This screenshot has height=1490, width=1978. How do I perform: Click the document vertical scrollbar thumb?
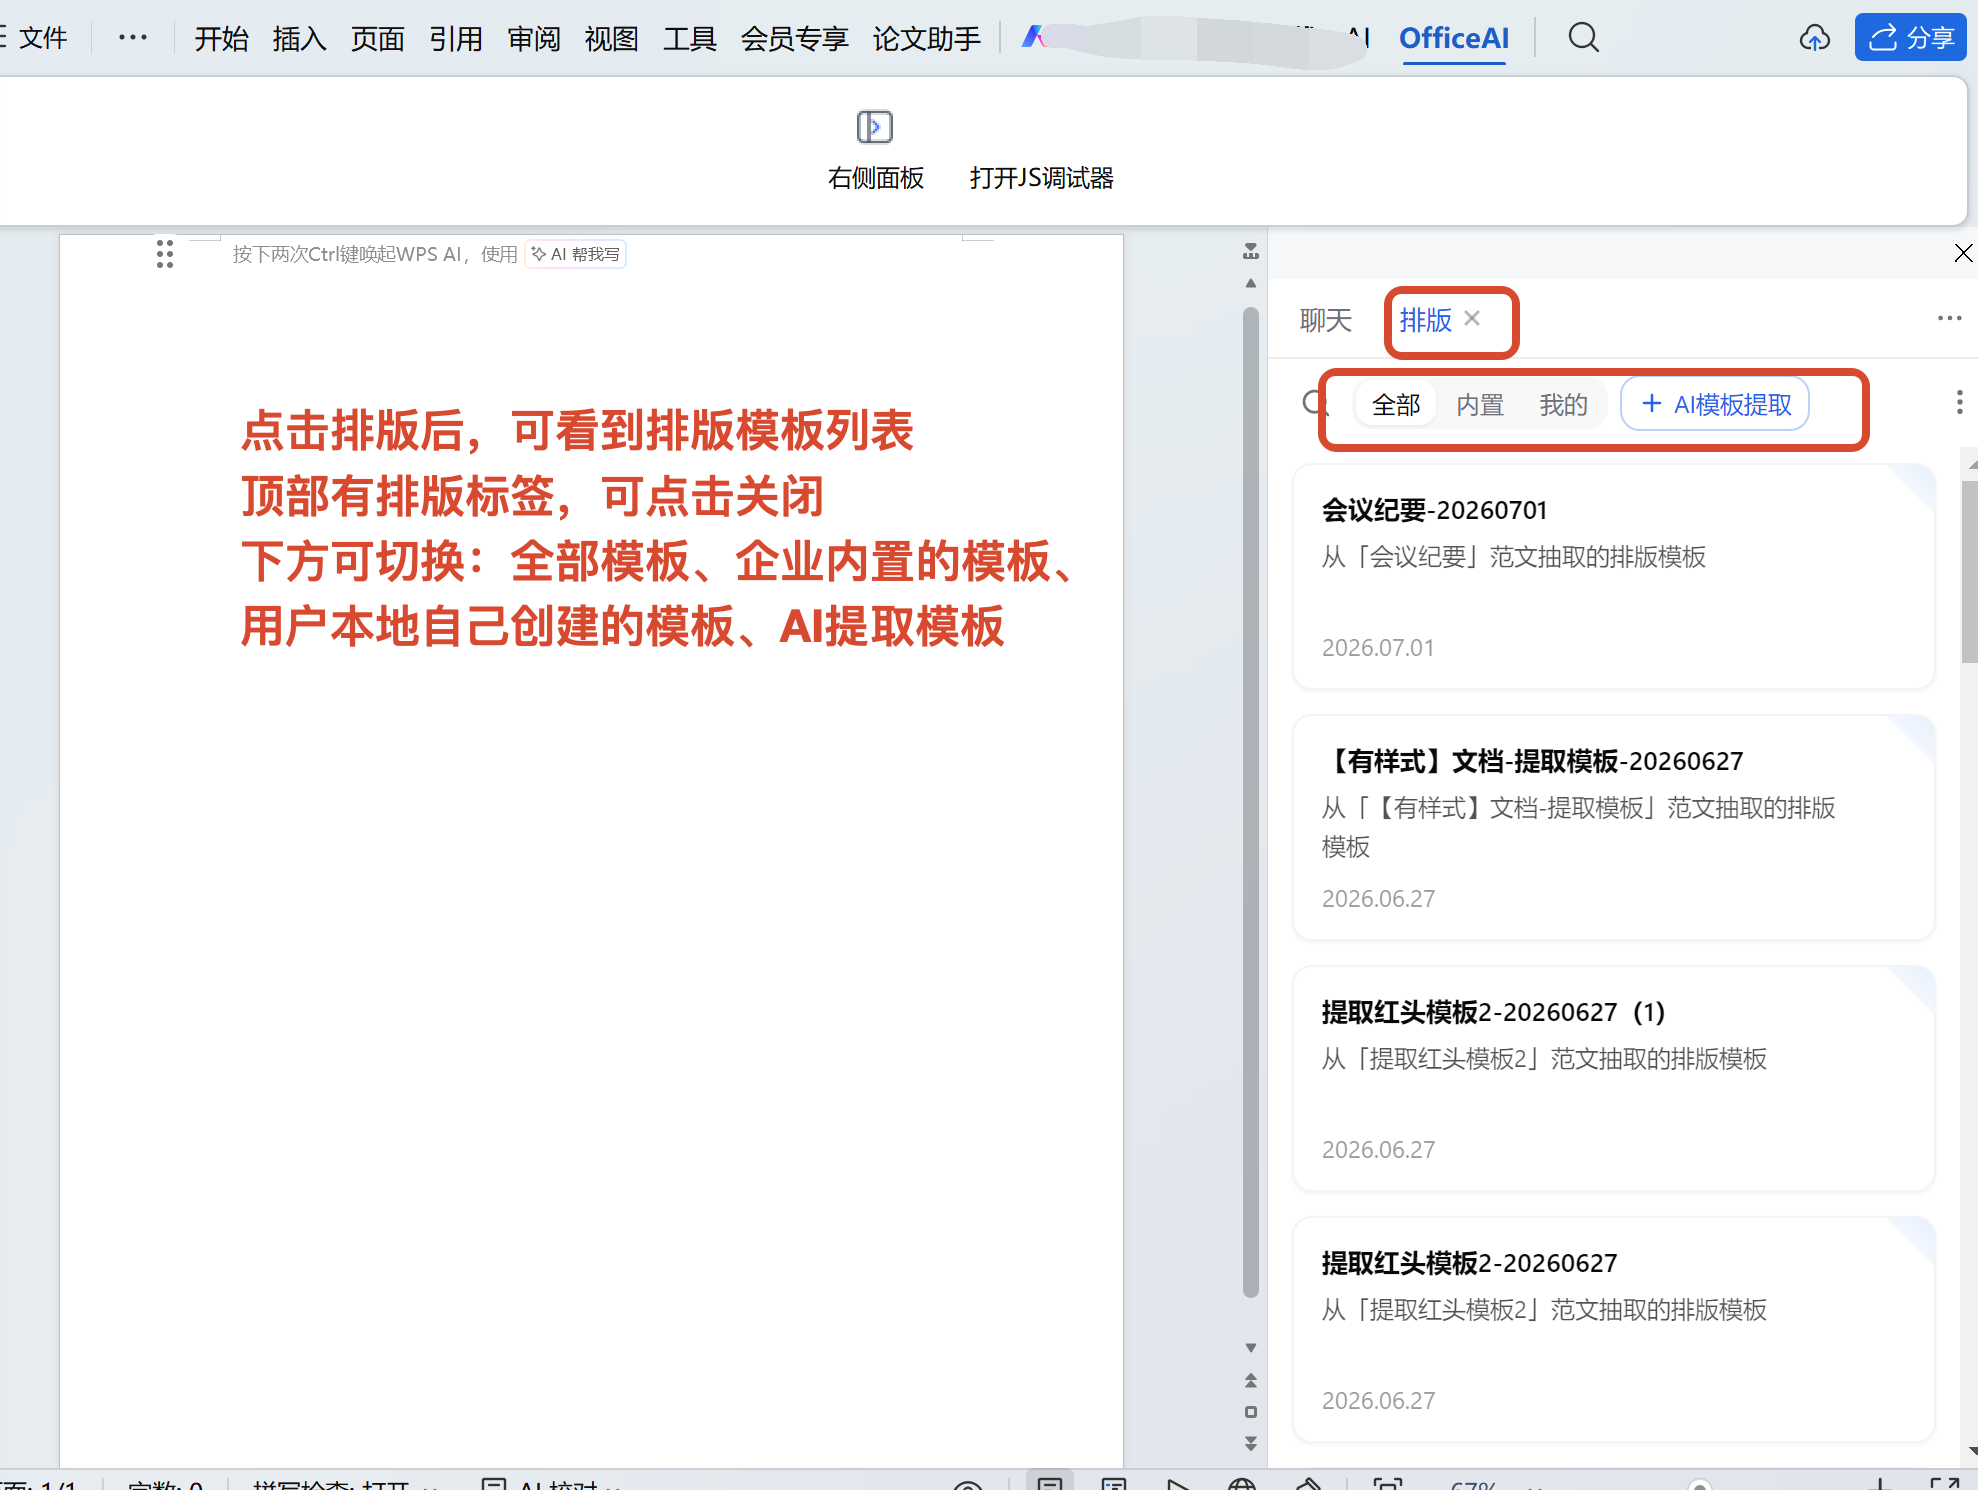tap(1250, 803)
